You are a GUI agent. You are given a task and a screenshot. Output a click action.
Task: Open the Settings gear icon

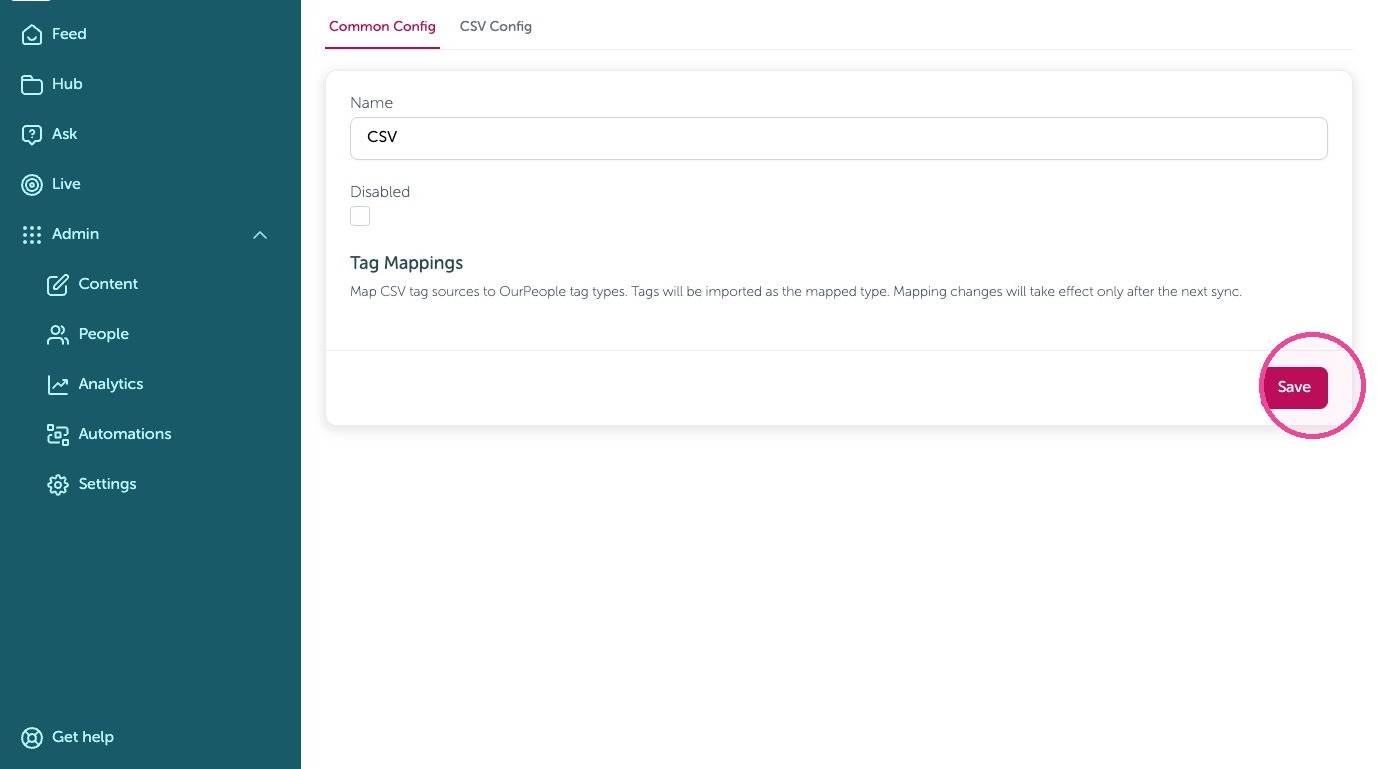coord(58,484)
